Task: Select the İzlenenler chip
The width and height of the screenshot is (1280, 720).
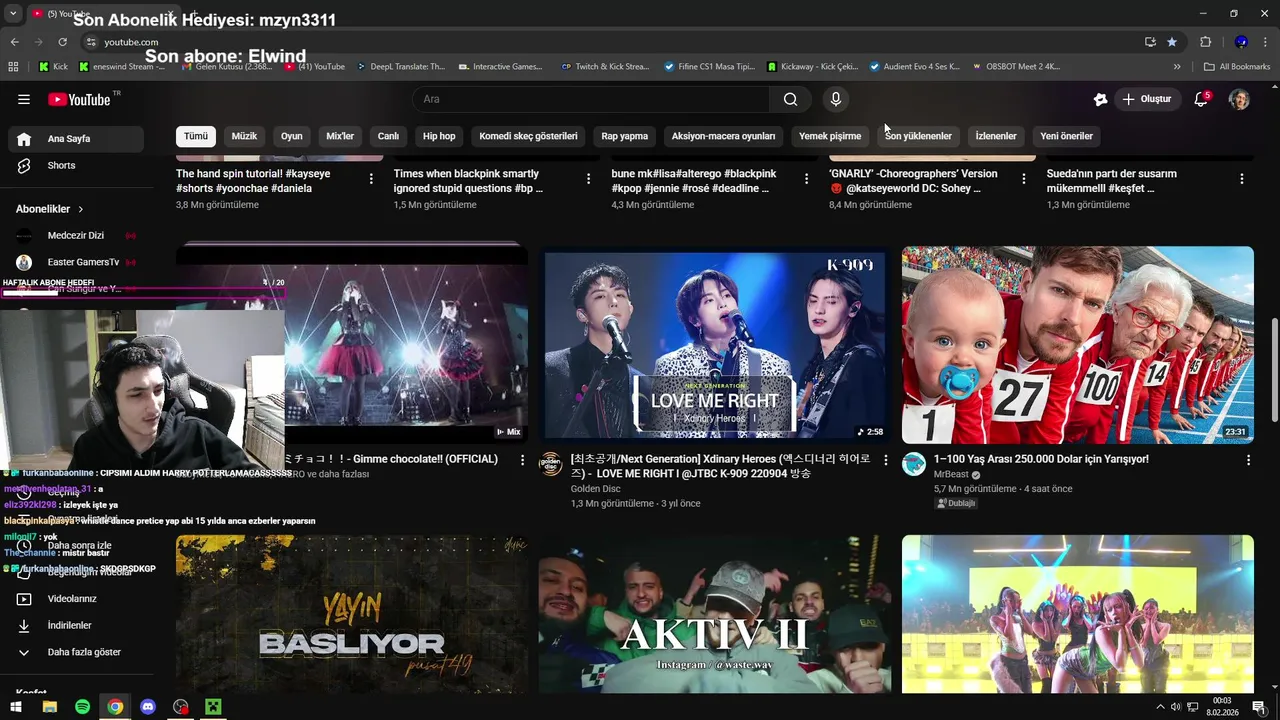Action: click(x=996, y=136)
